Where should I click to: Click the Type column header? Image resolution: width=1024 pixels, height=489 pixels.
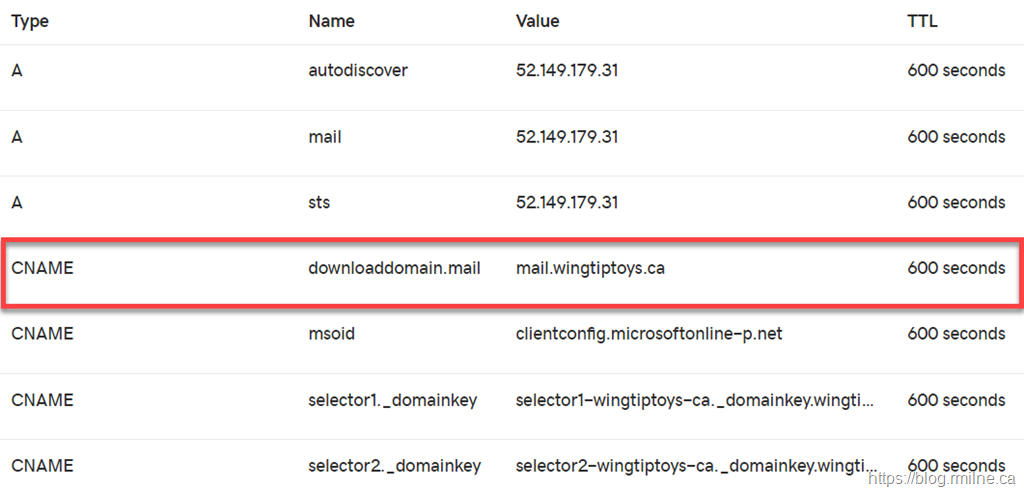tap(30, 21)
